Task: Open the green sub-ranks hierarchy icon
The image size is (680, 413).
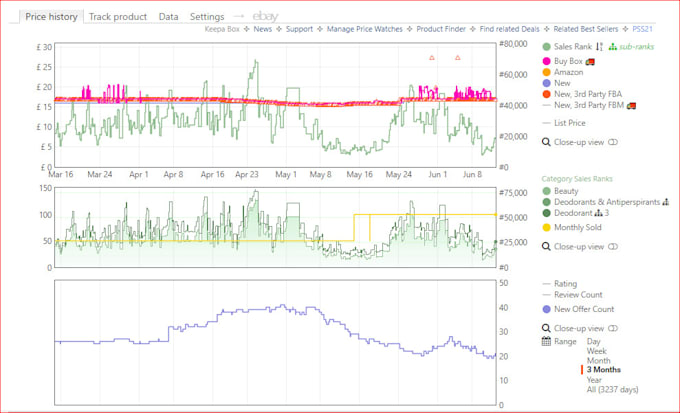Action: pyautogui.click(x=613, y=47)
